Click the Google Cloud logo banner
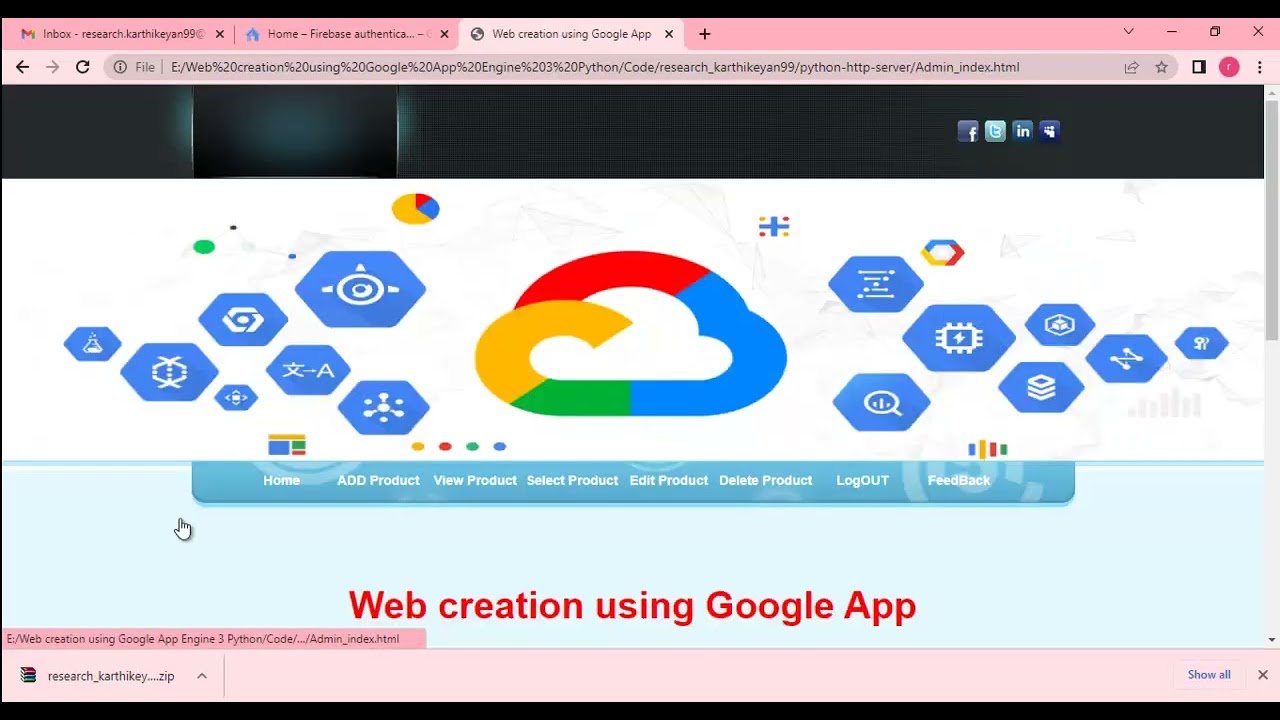The height and width of the screenshot is (720, 1280). (x=632, y=320)
